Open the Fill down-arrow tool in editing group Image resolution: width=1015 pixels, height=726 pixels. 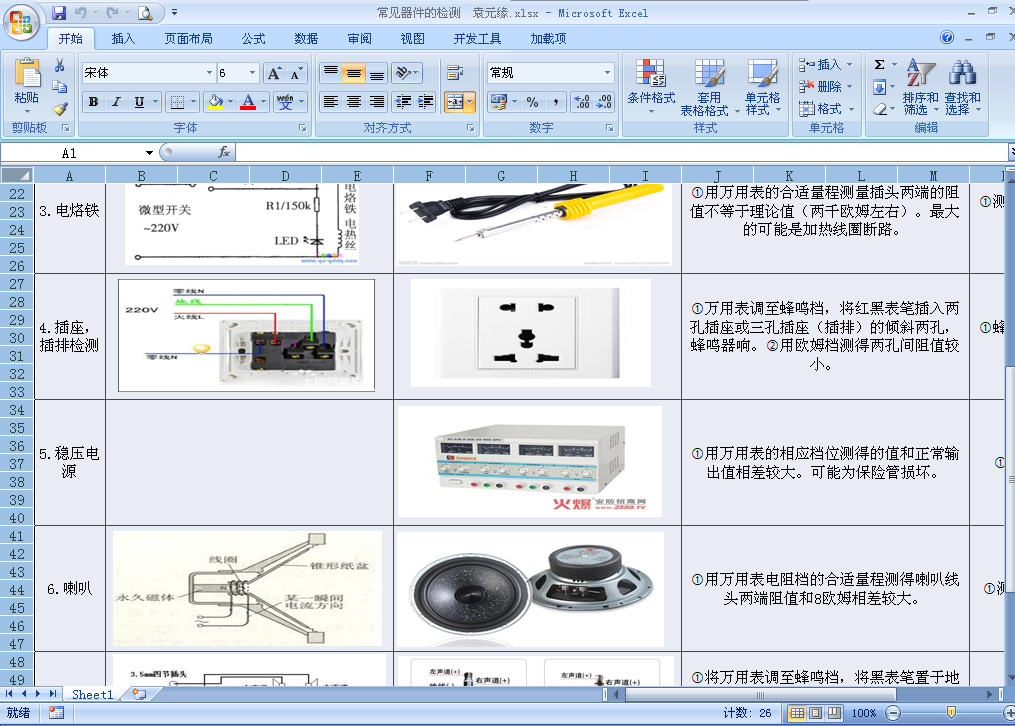coord(879,87)
